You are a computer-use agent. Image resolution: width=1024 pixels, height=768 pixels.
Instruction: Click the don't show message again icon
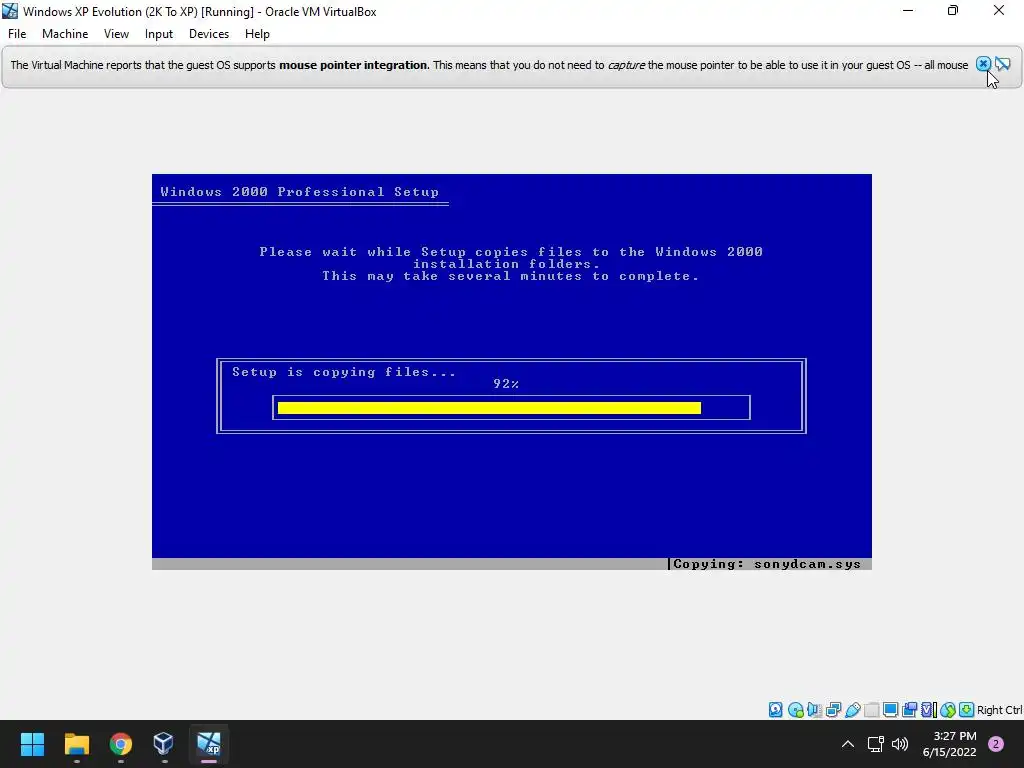(x=1002, y=64)
